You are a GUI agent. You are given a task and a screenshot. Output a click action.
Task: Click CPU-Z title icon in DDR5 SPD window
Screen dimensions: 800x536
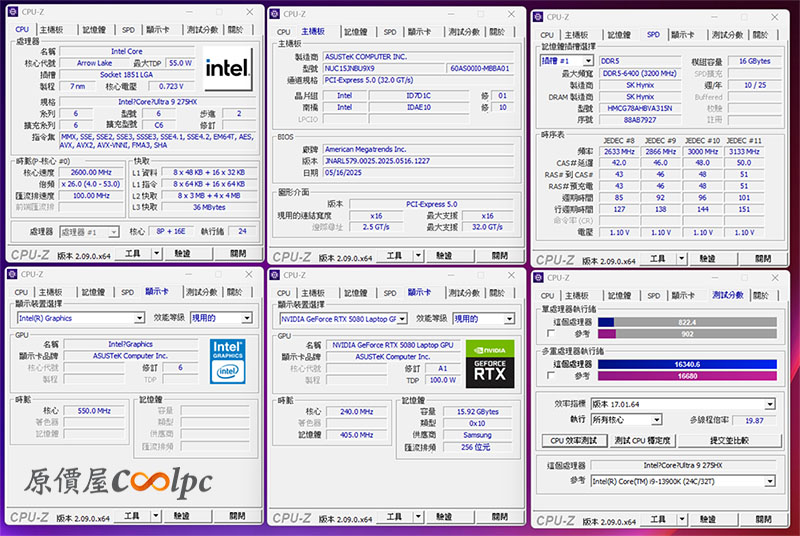[538, 17]
